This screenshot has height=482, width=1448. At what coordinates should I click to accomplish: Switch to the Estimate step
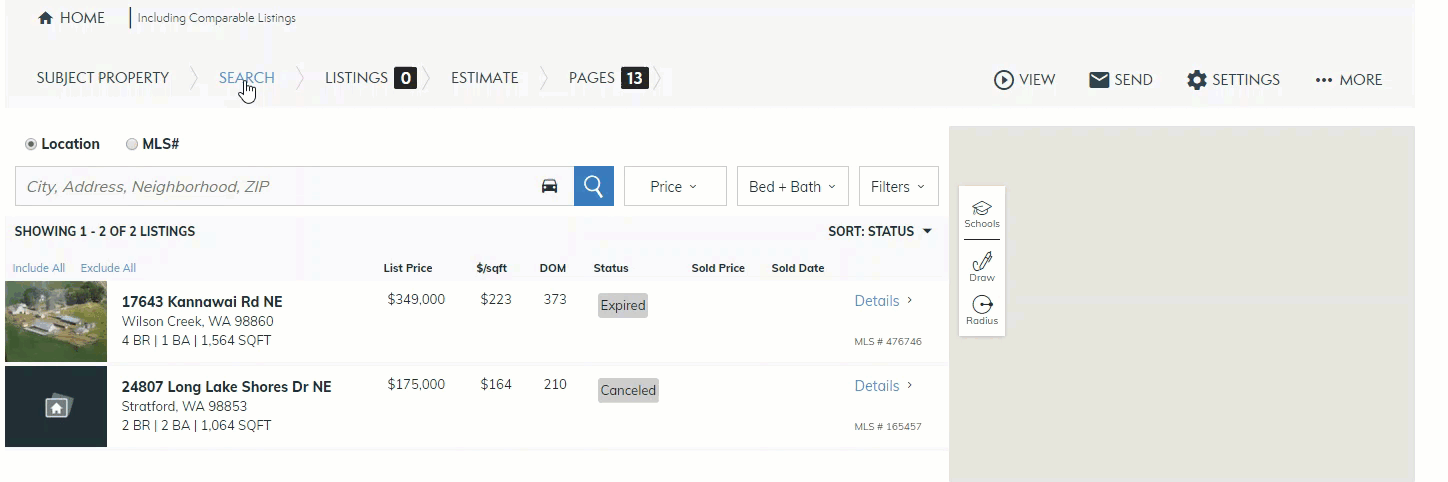pos(484,78)
